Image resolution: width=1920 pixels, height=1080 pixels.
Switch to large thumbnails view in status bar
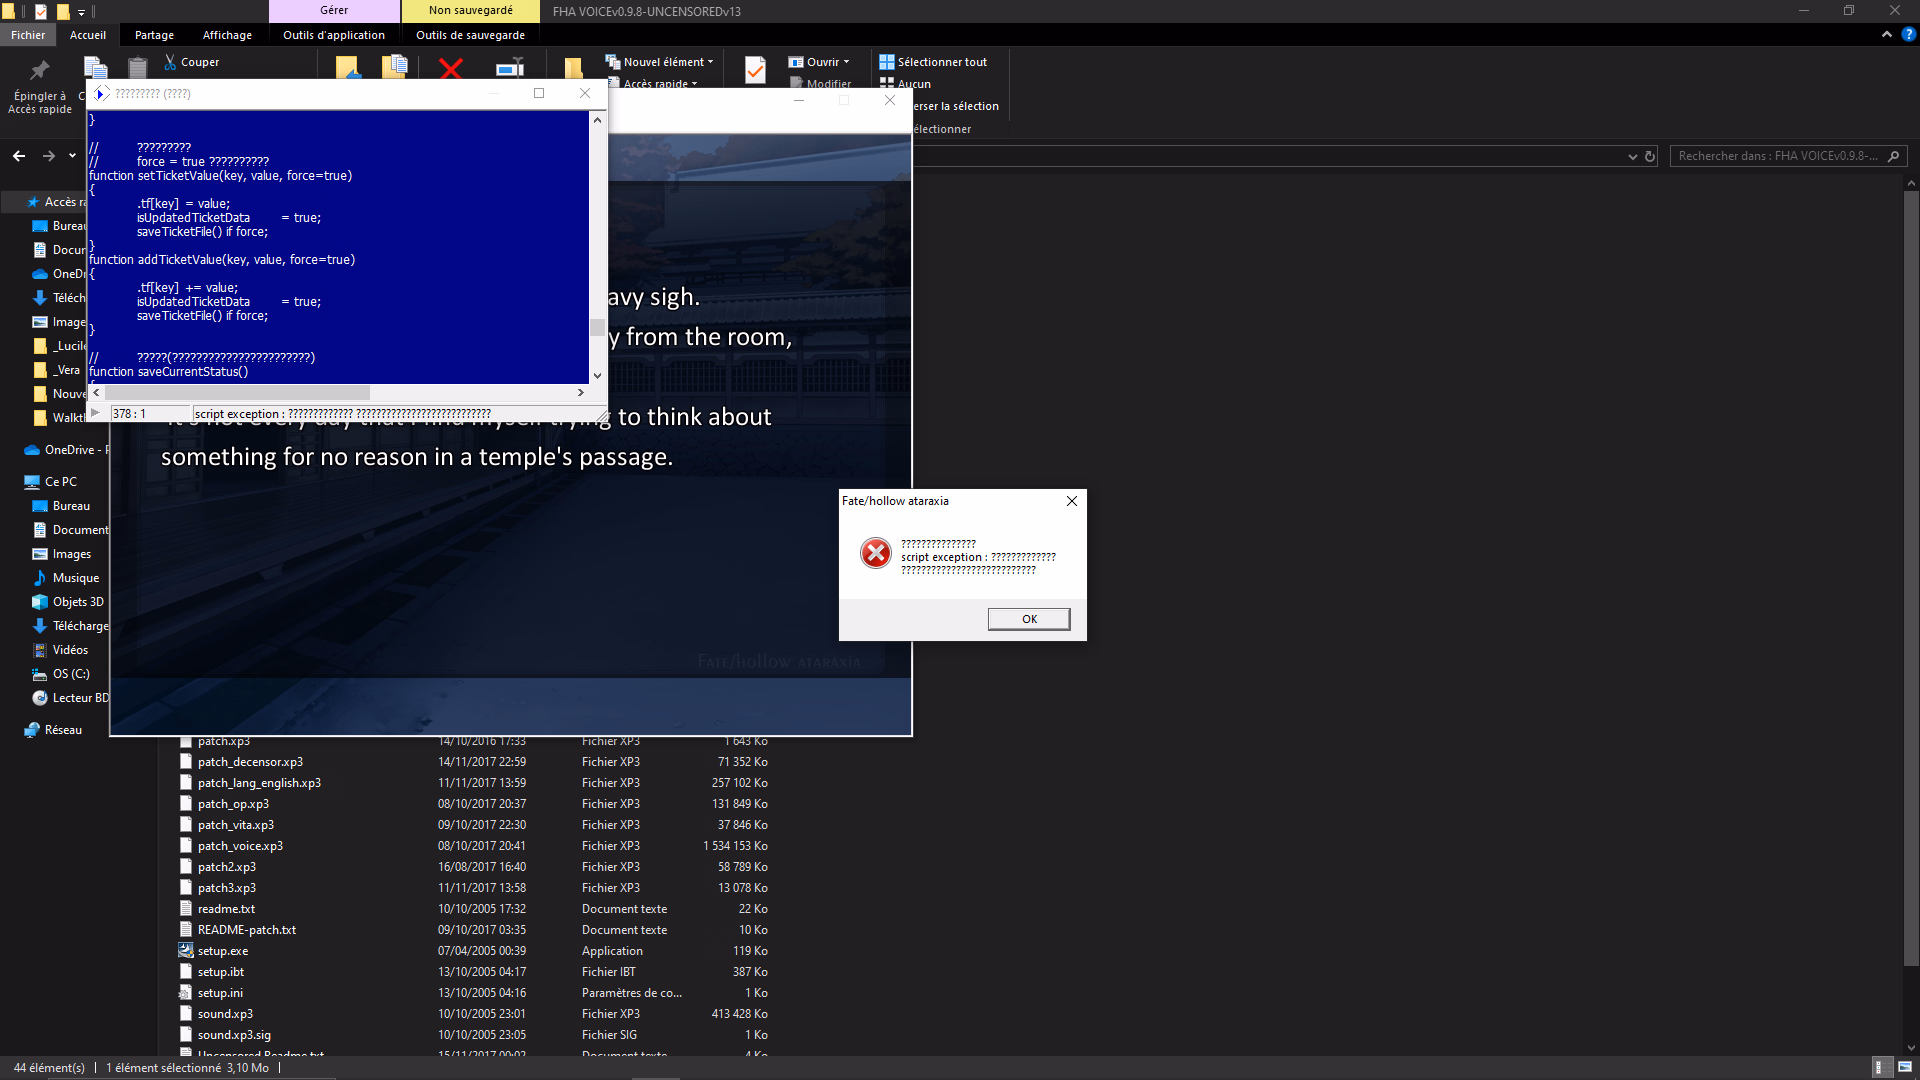tap(1904, 1067)
